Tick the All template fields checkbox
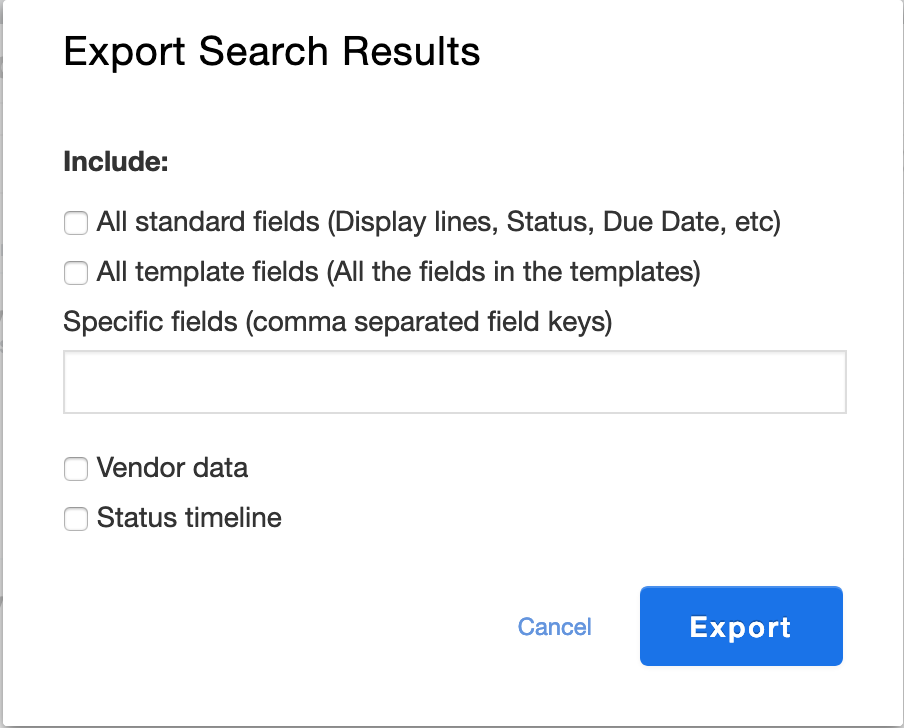The width and height of the screenshot is (904, 728). tap(76, 273)
